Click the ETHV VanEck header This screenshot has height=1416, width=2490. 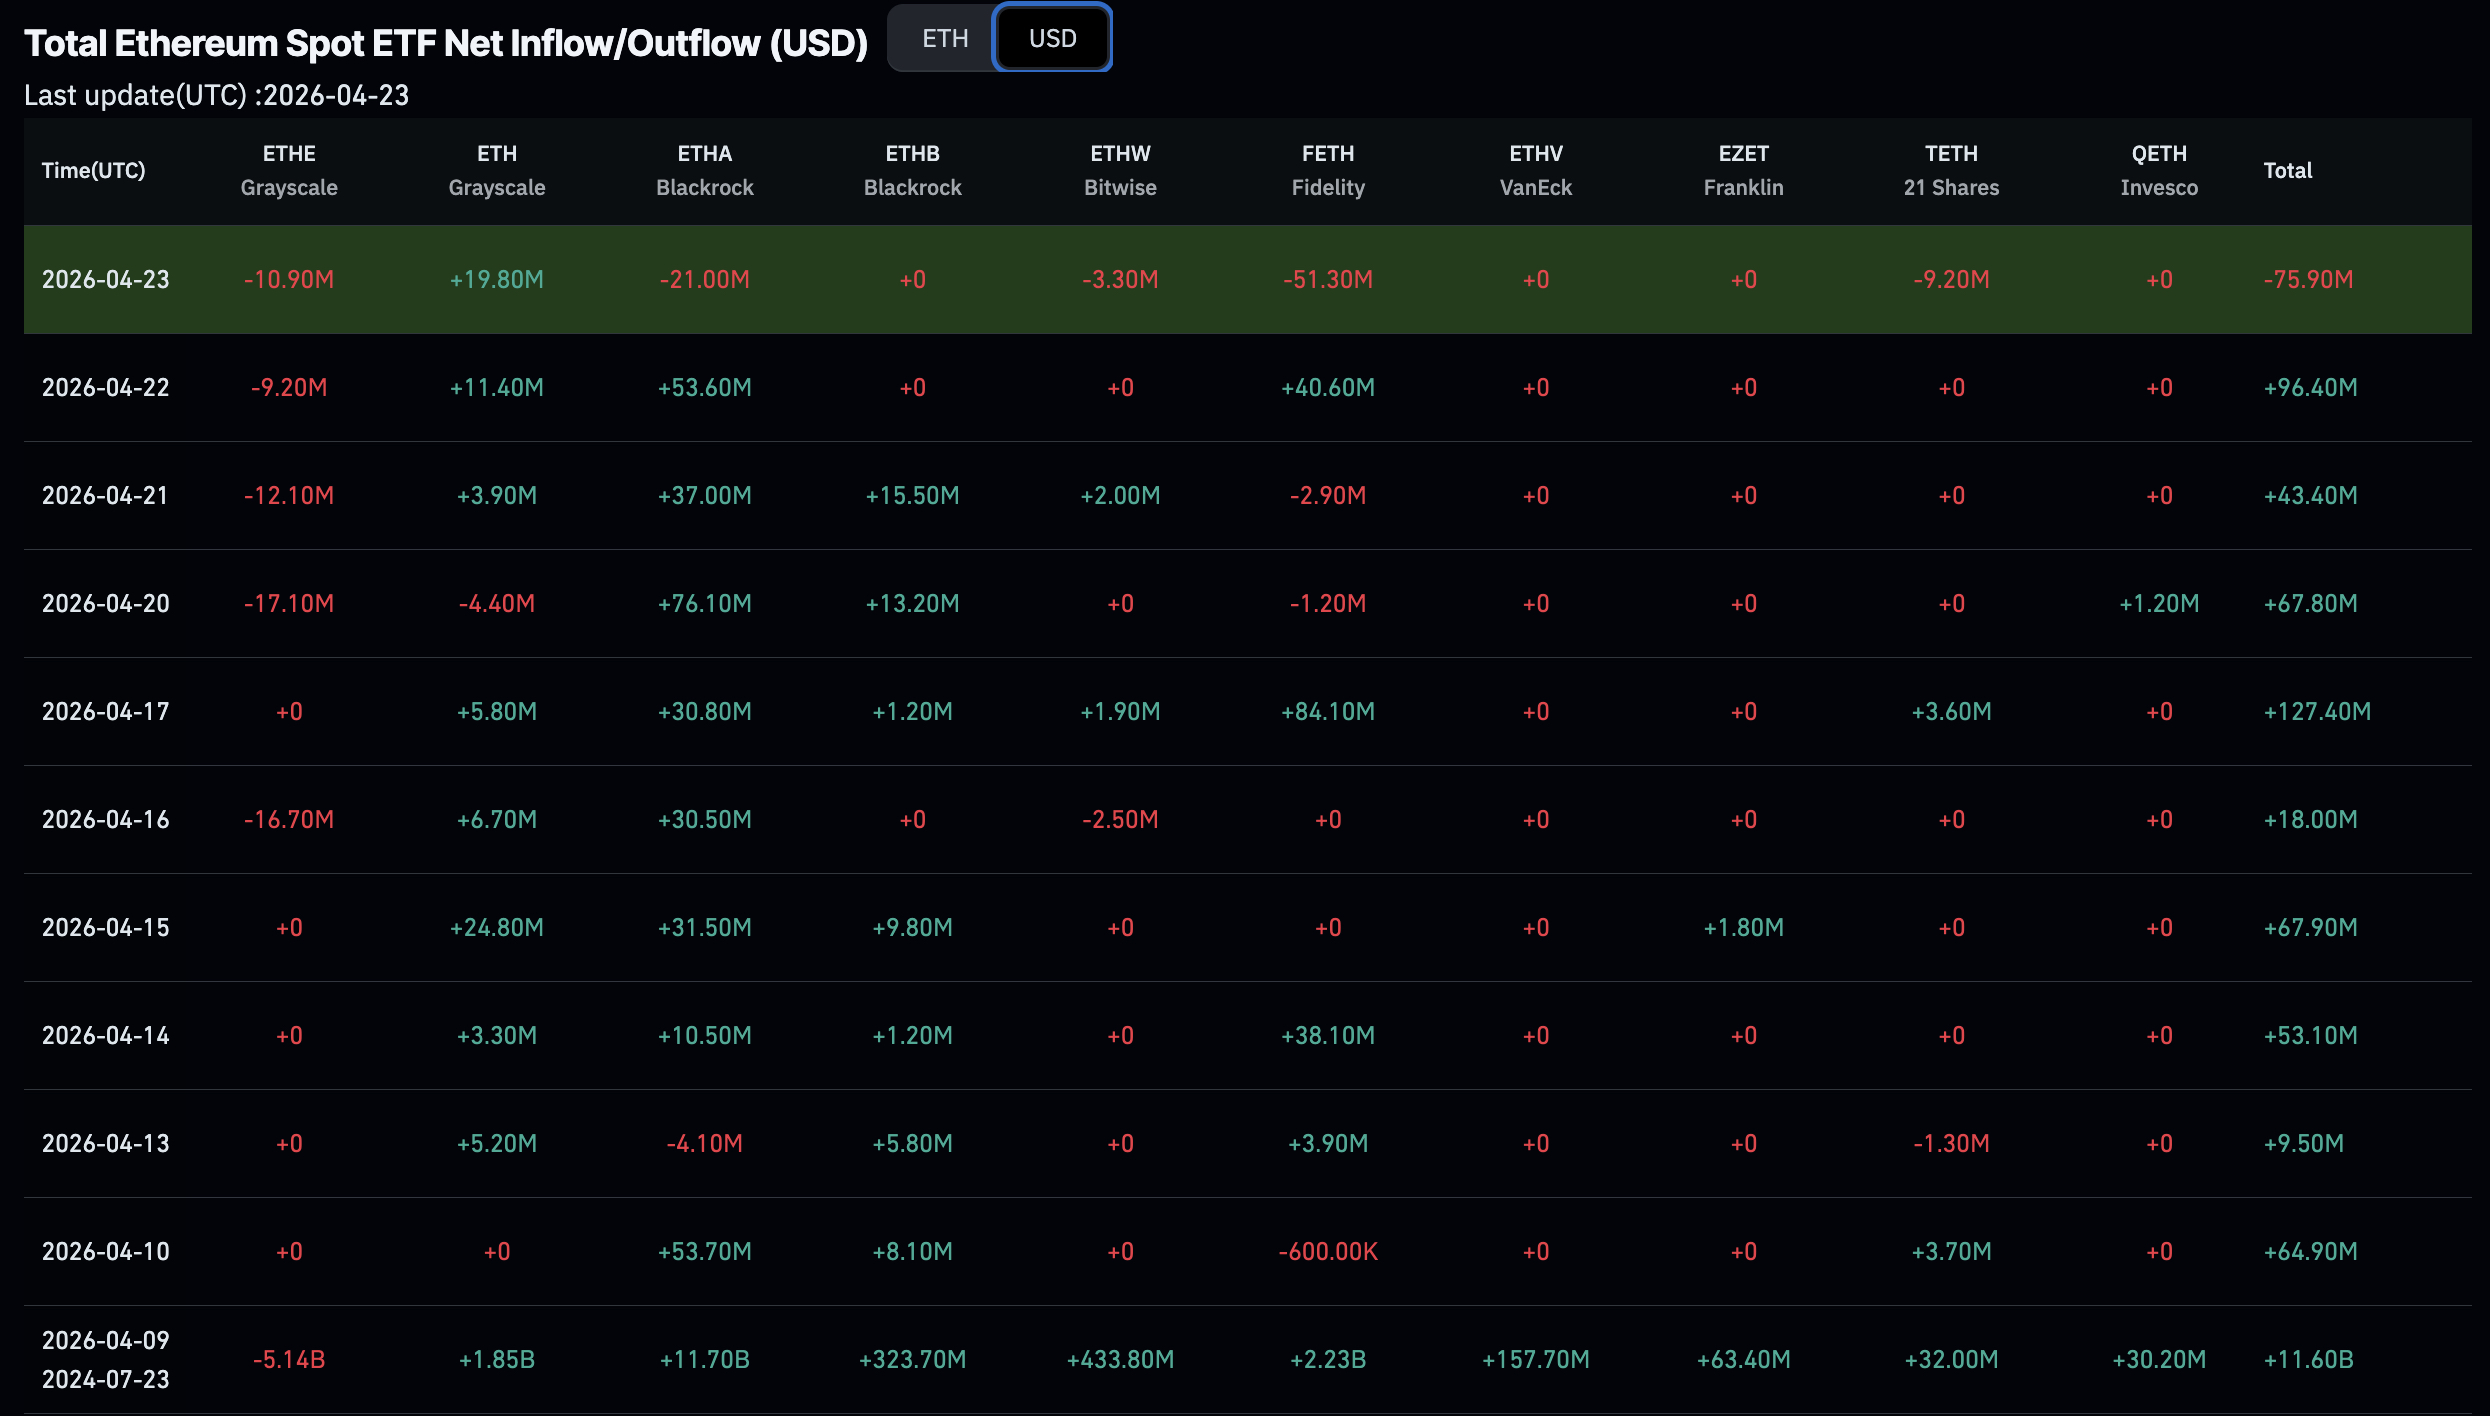coord(1537,170)
